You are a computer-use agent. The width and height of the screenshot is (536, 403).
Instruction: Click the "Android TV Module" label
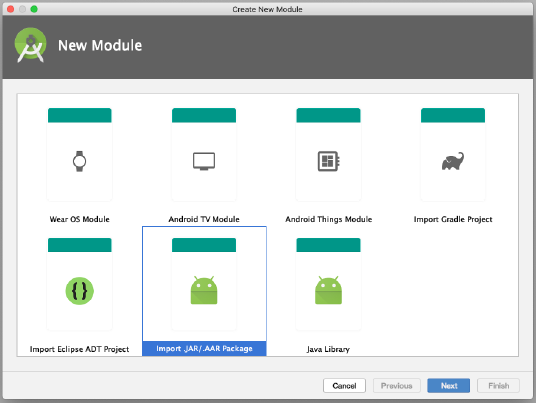point(204,219)
